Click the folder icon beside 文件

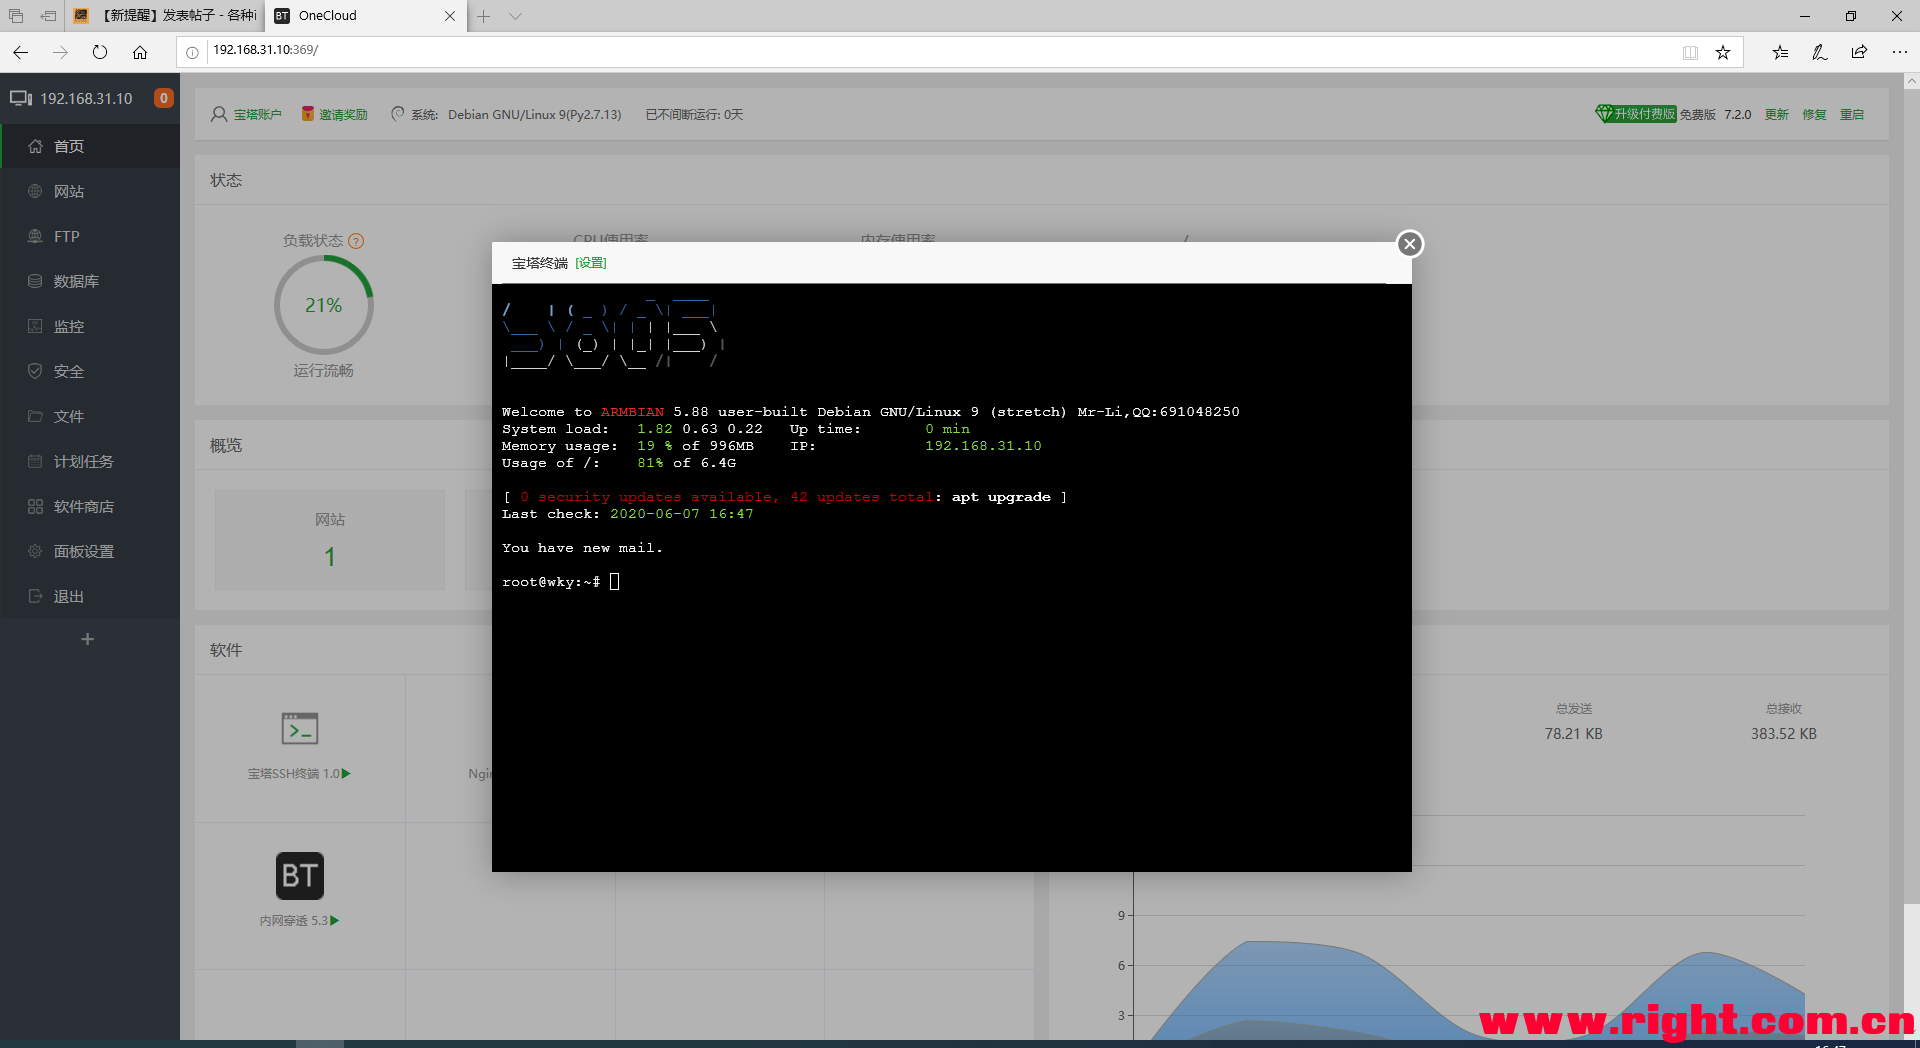[x=35, y=416]
